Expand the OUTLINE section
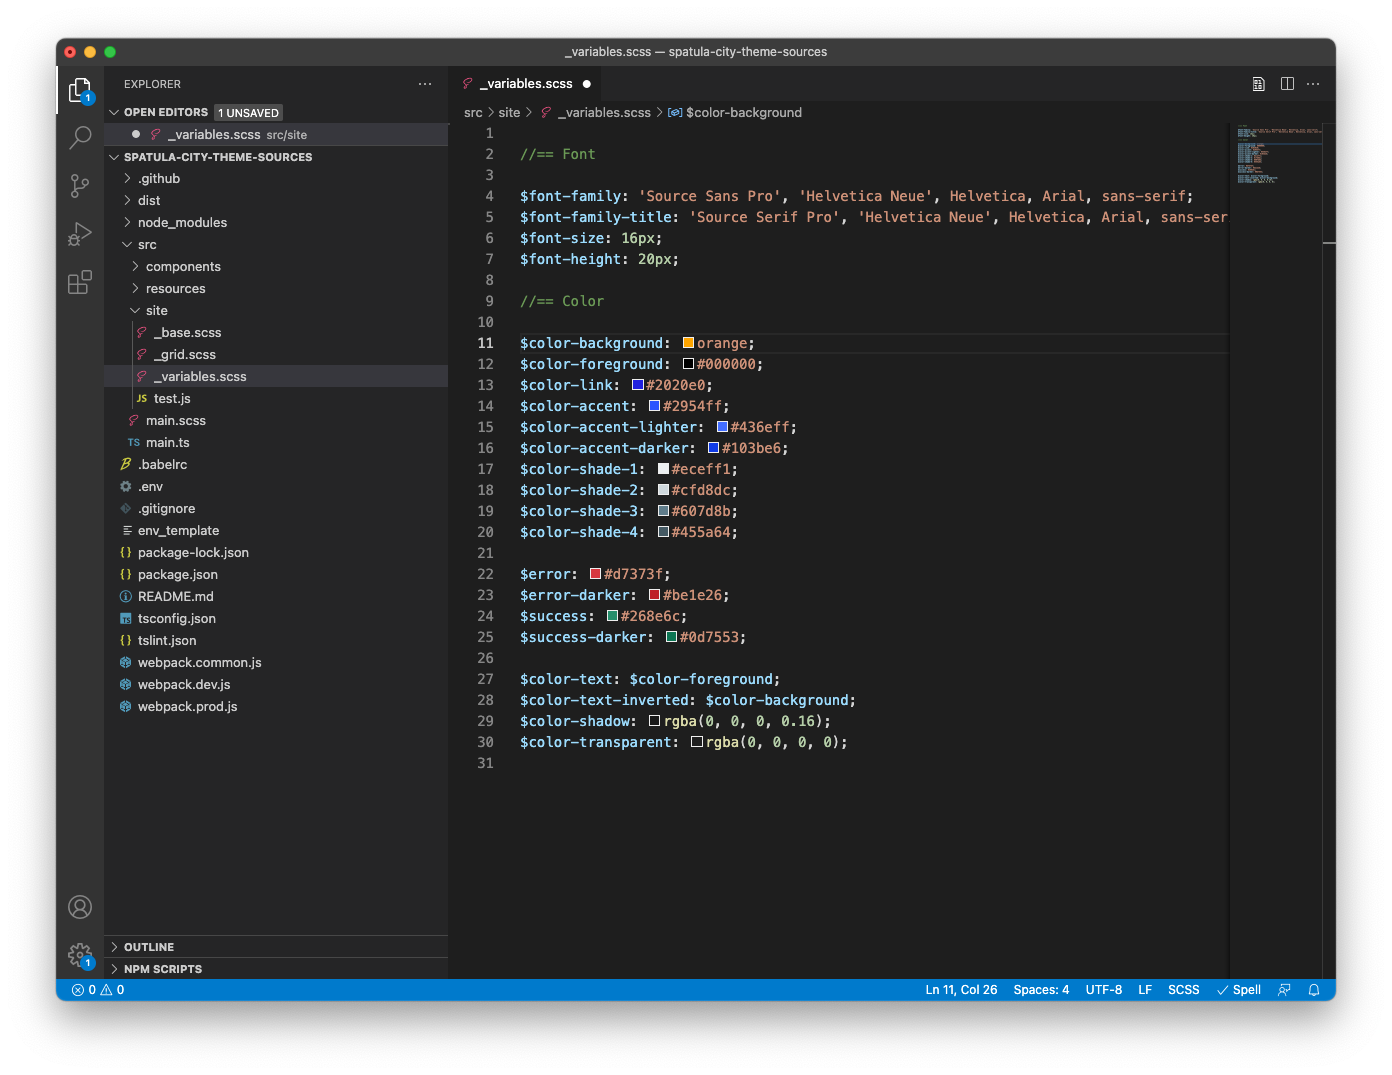The width and height of the screenshot is (1392, 1075). tap(149, 947)
